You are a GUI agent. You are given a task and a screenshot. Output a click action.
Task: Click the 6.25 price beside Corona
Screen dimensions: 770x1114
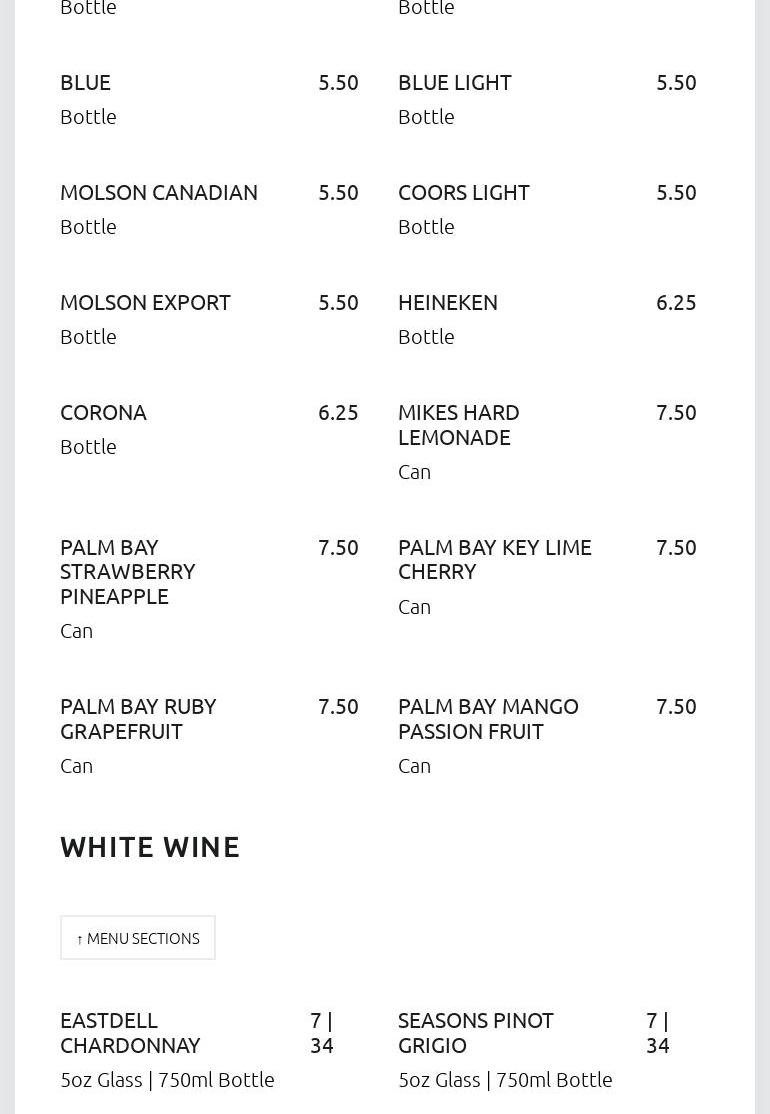338,413
